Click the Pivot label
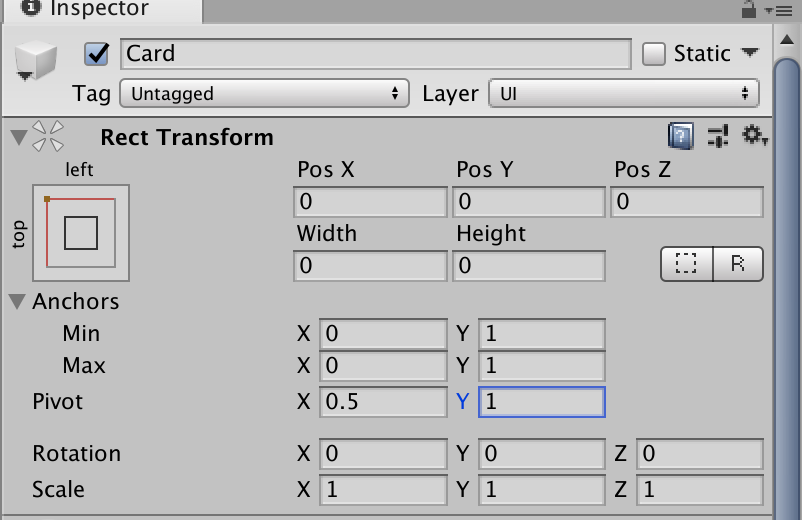 point(57,402)
